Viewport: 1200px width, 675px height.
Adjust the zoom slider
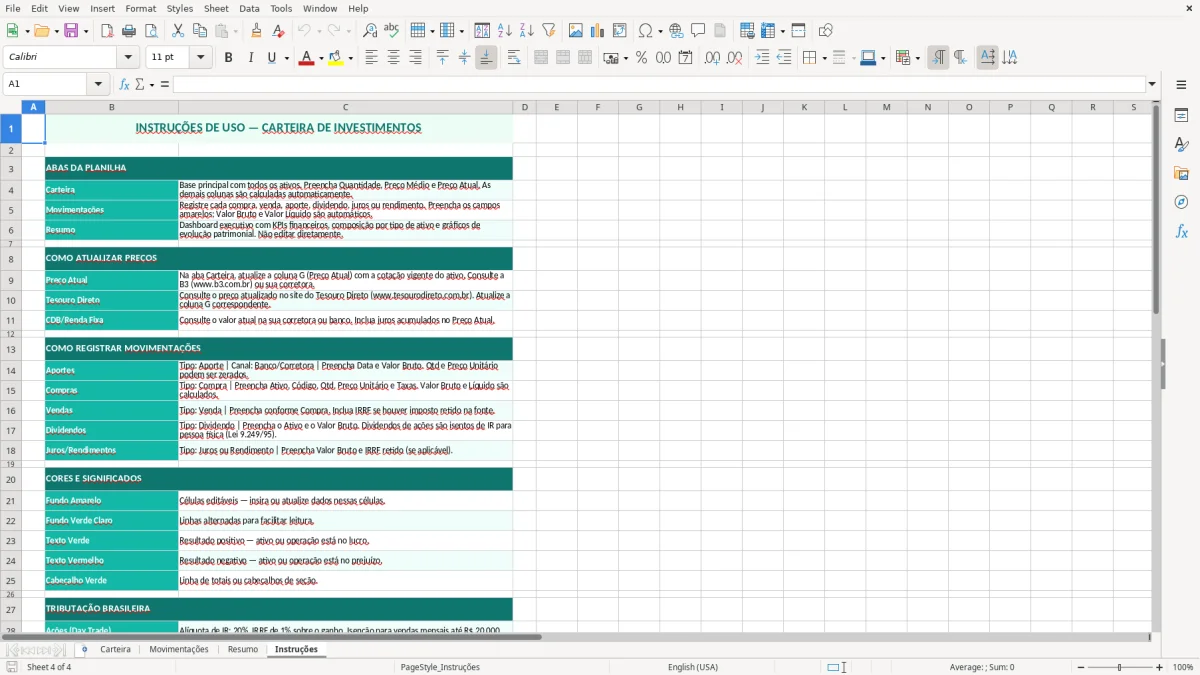click(x=1120, y=667)
